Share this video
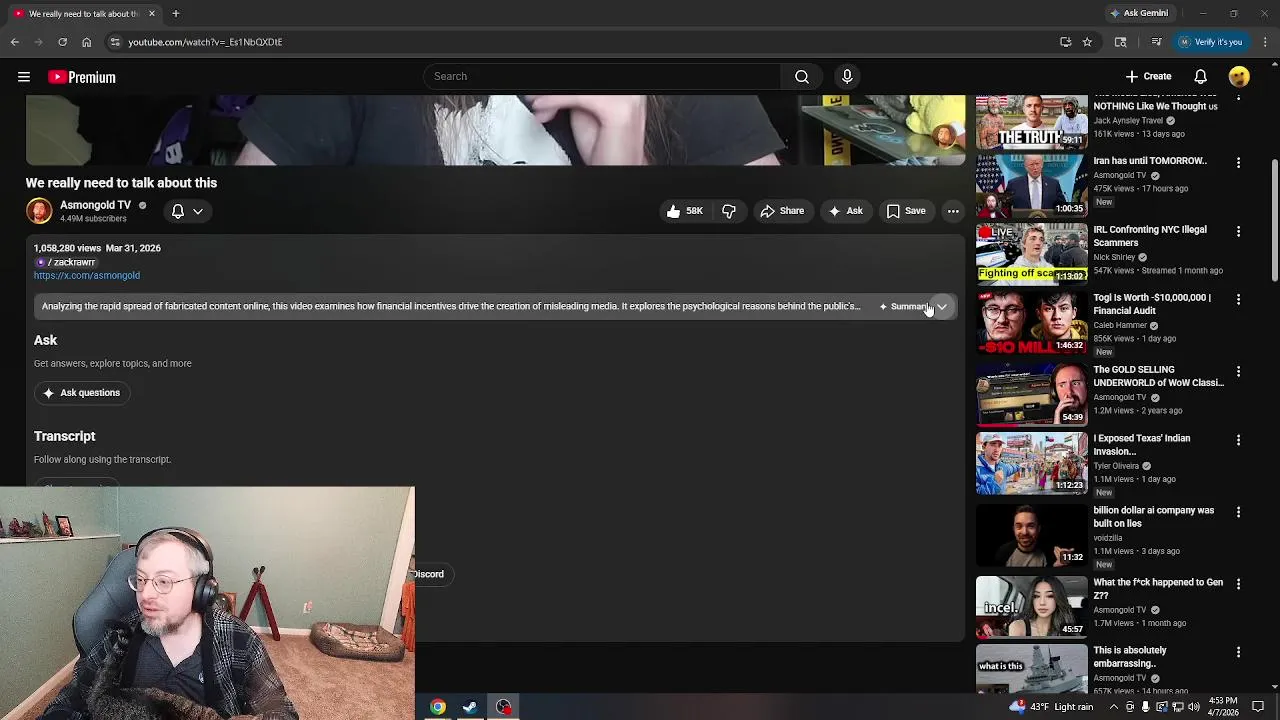 (782, 211)
